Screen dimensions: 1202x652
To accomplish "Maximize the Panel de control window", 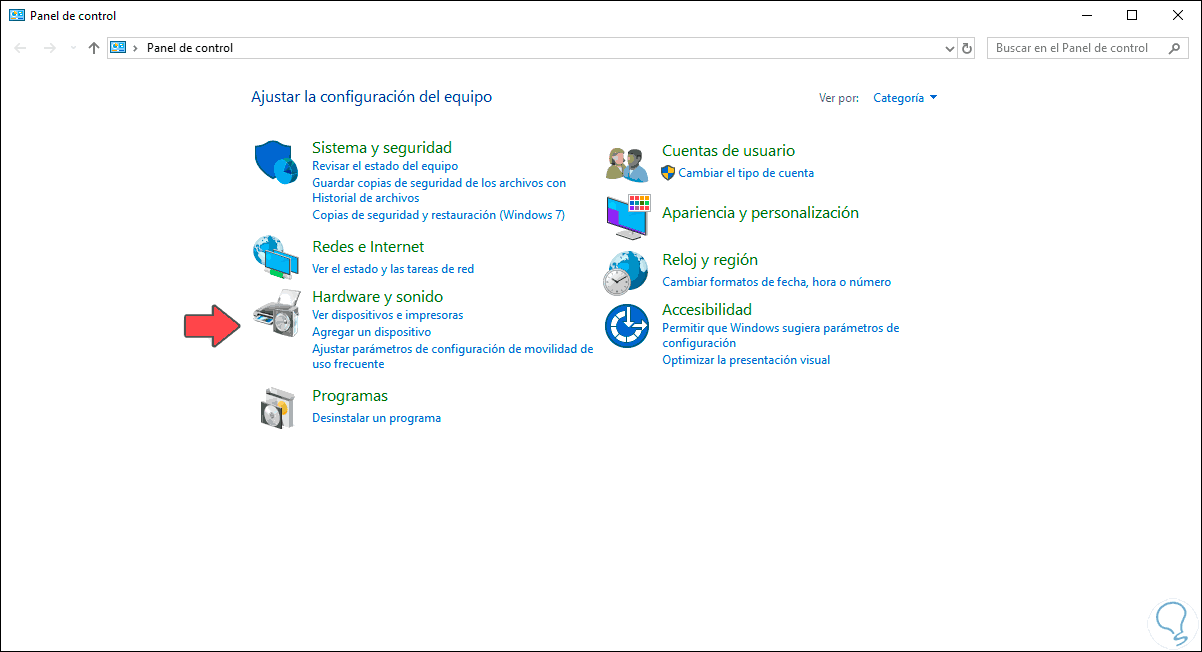I will tap(1132, 15).
